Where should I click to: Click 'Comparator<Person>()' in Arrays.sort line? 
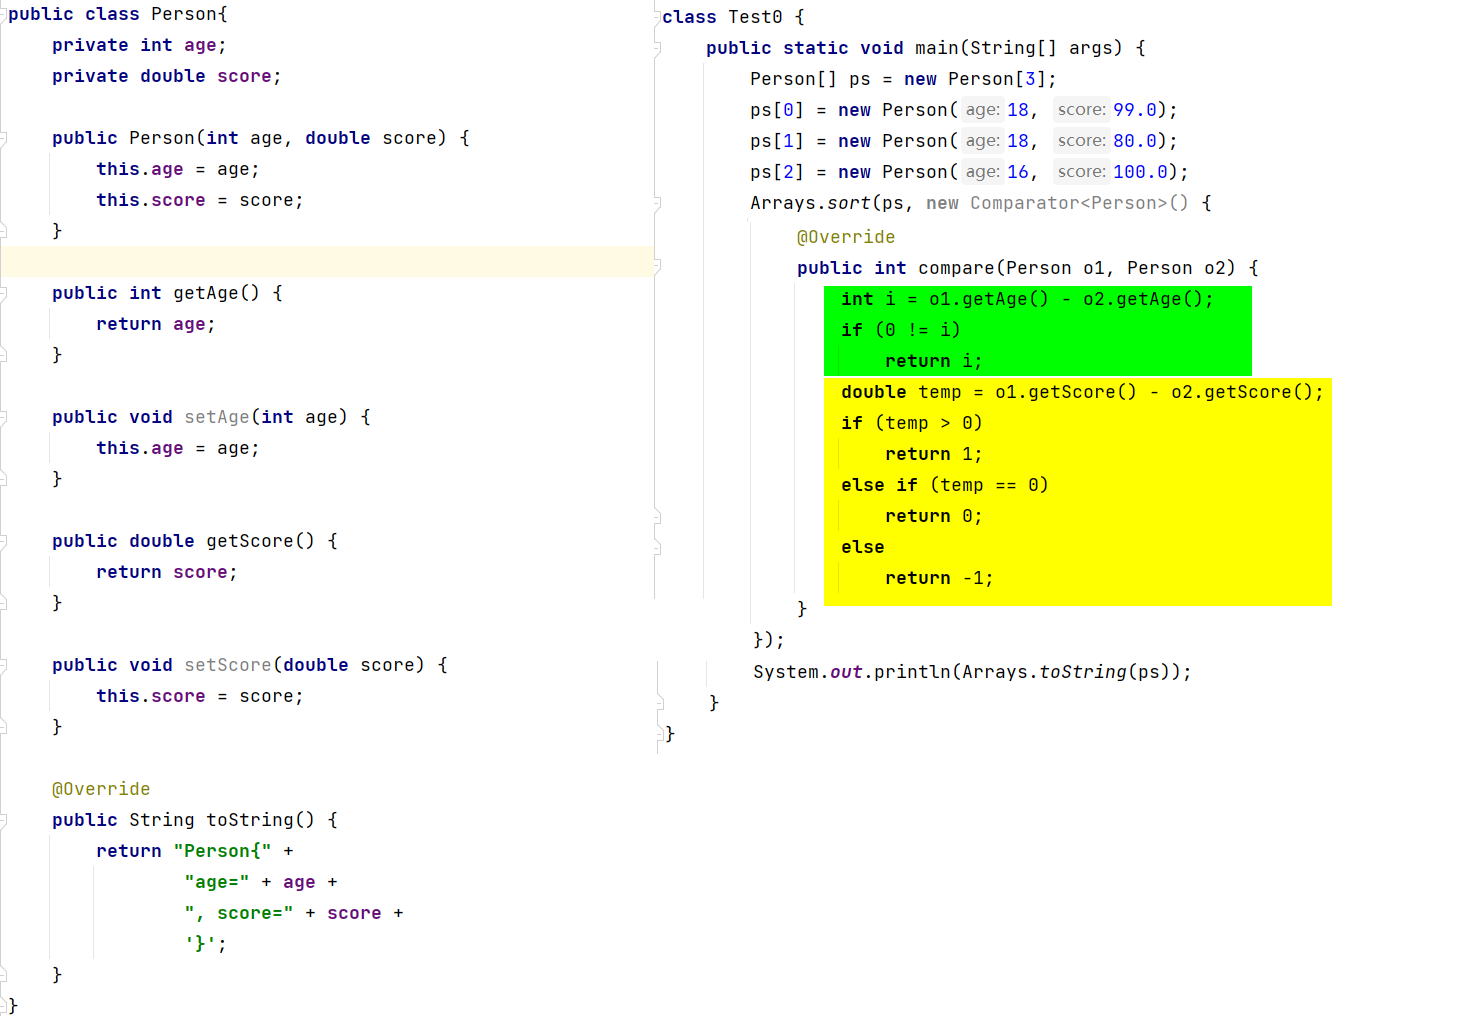tap(1079, 203)
